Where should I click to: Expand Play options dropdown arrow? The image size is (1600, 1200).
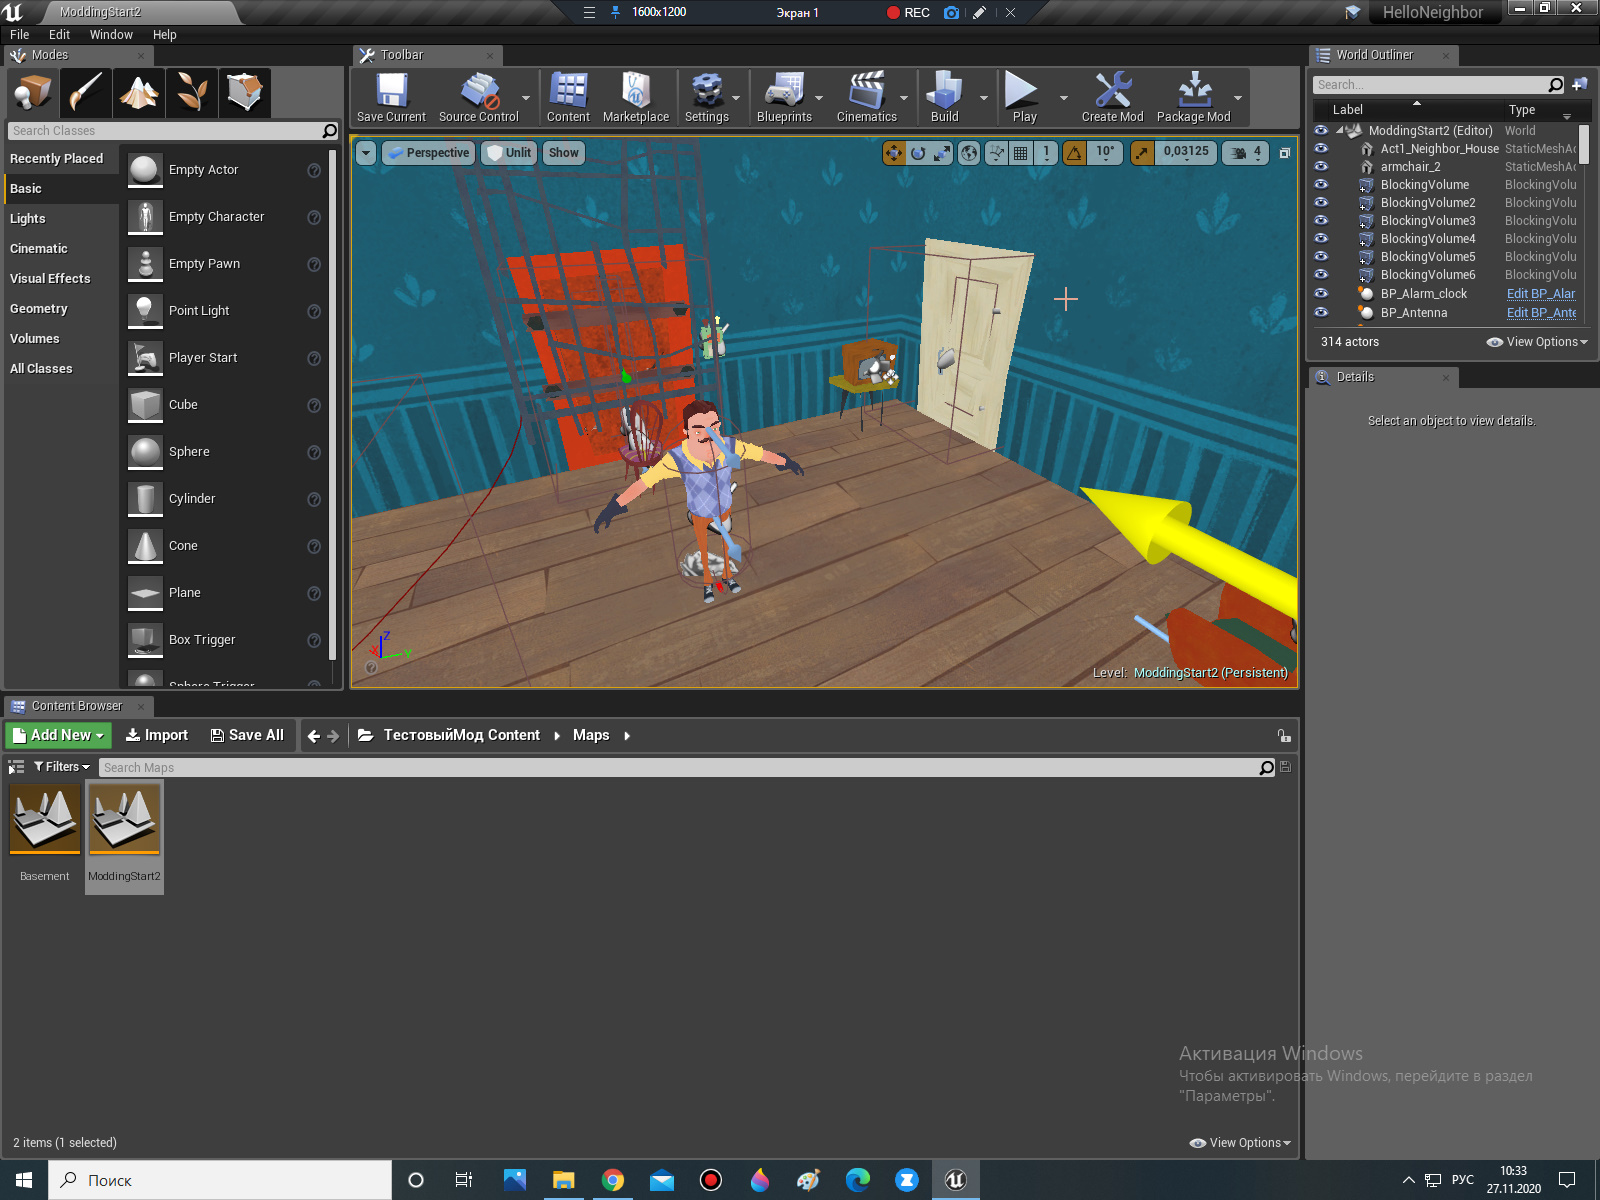click(1063, 98)
